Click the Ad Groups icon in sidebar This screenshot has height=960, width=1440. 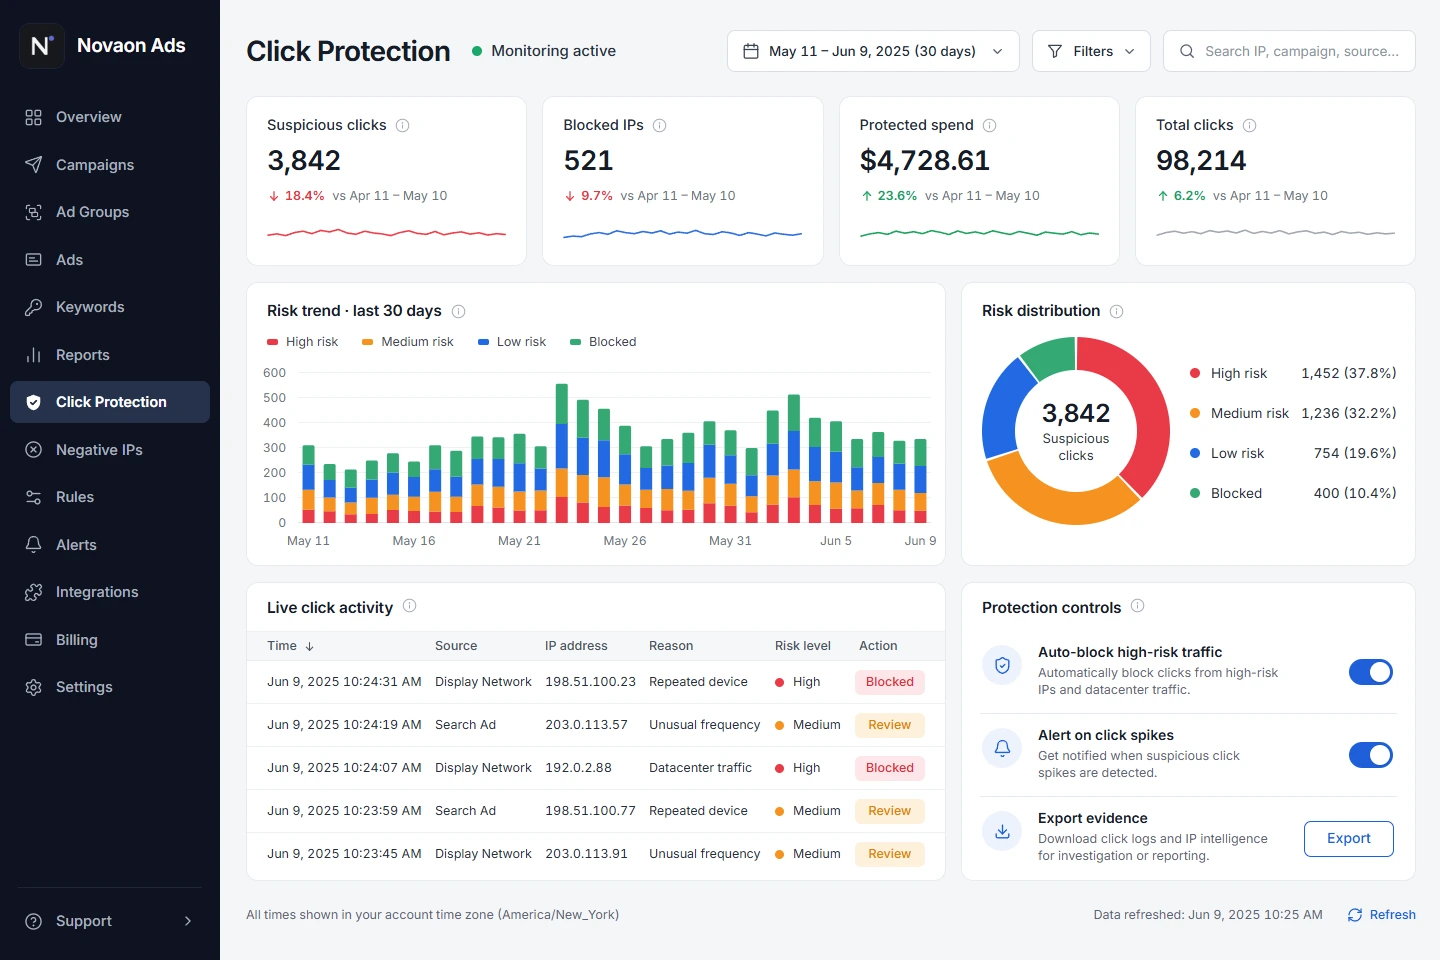[x=33, y=212]
